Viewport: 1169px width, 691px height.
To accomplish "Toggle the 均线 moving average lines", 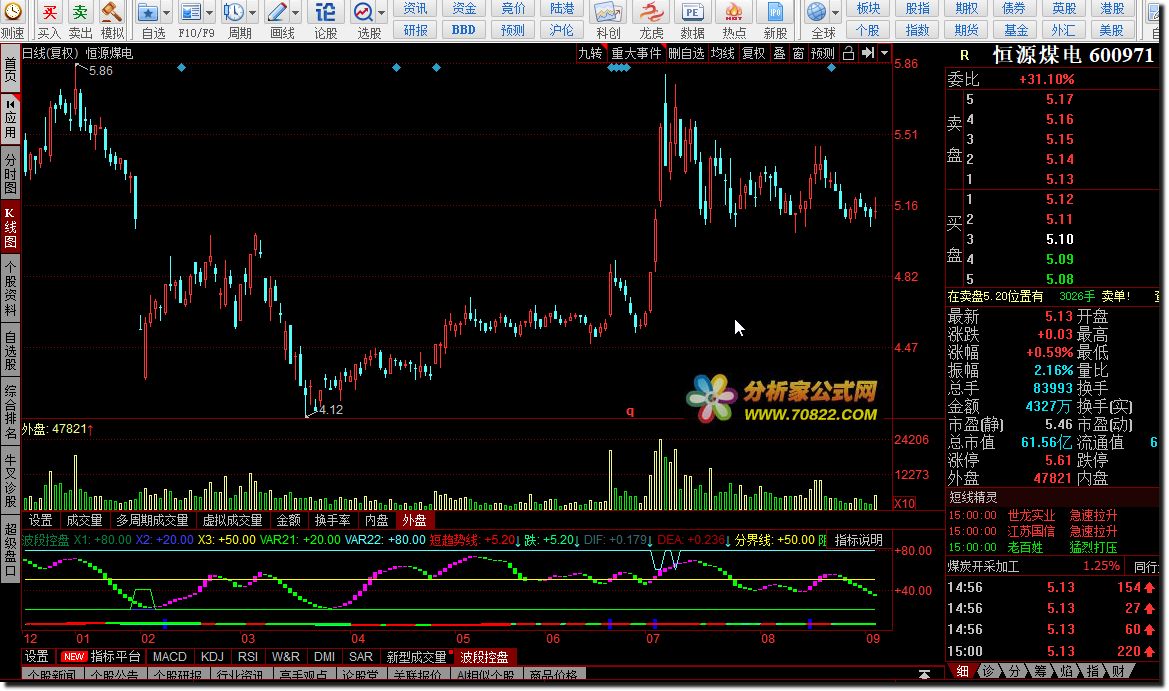I will point(722,53).
